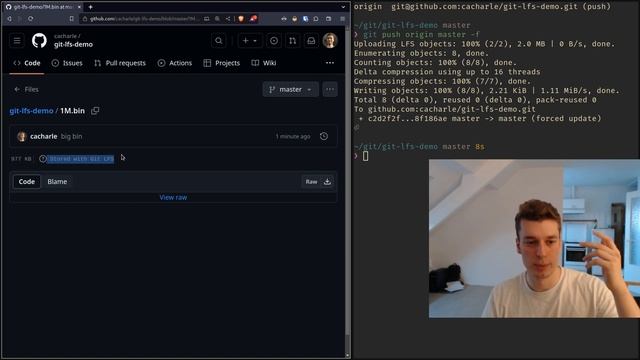The height and width of the screenshot is (360, 640).
Task: Click the terminal prompt cursor
Action: click(365, 156)
